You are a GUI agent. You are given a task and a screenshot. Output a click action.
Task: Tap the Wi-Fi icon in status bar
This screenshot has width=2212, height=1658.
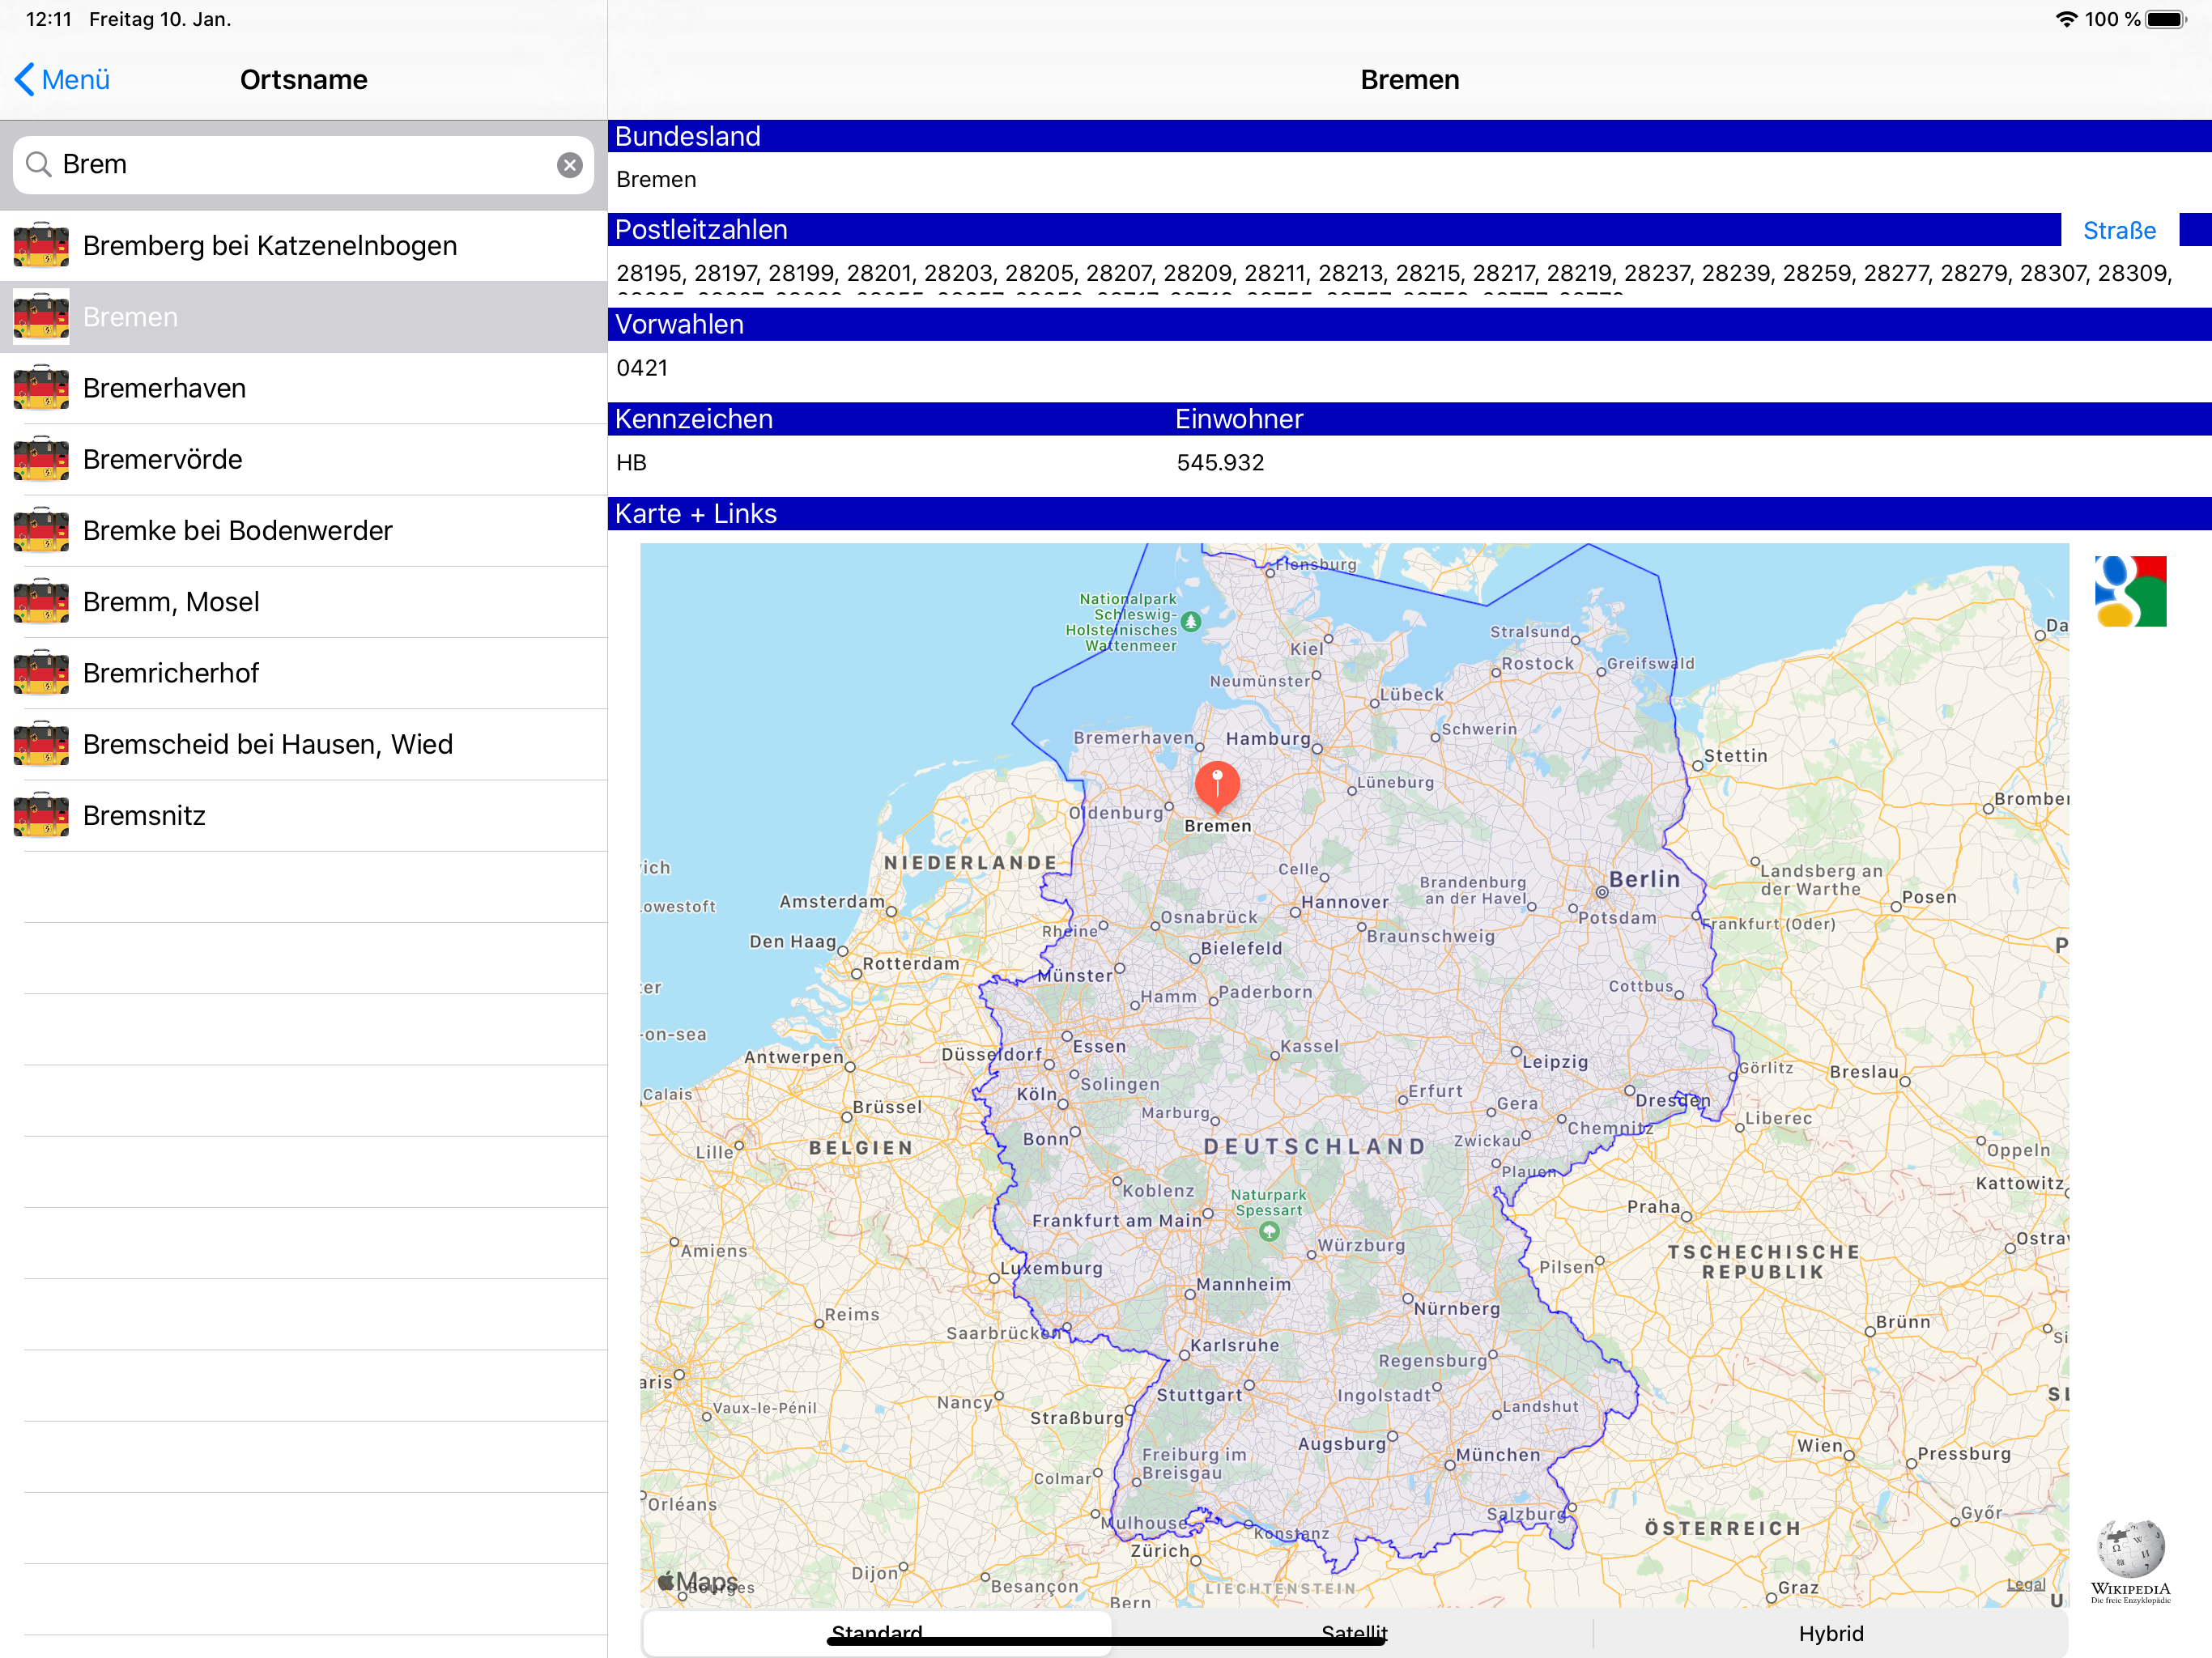tap(2066, 19)
